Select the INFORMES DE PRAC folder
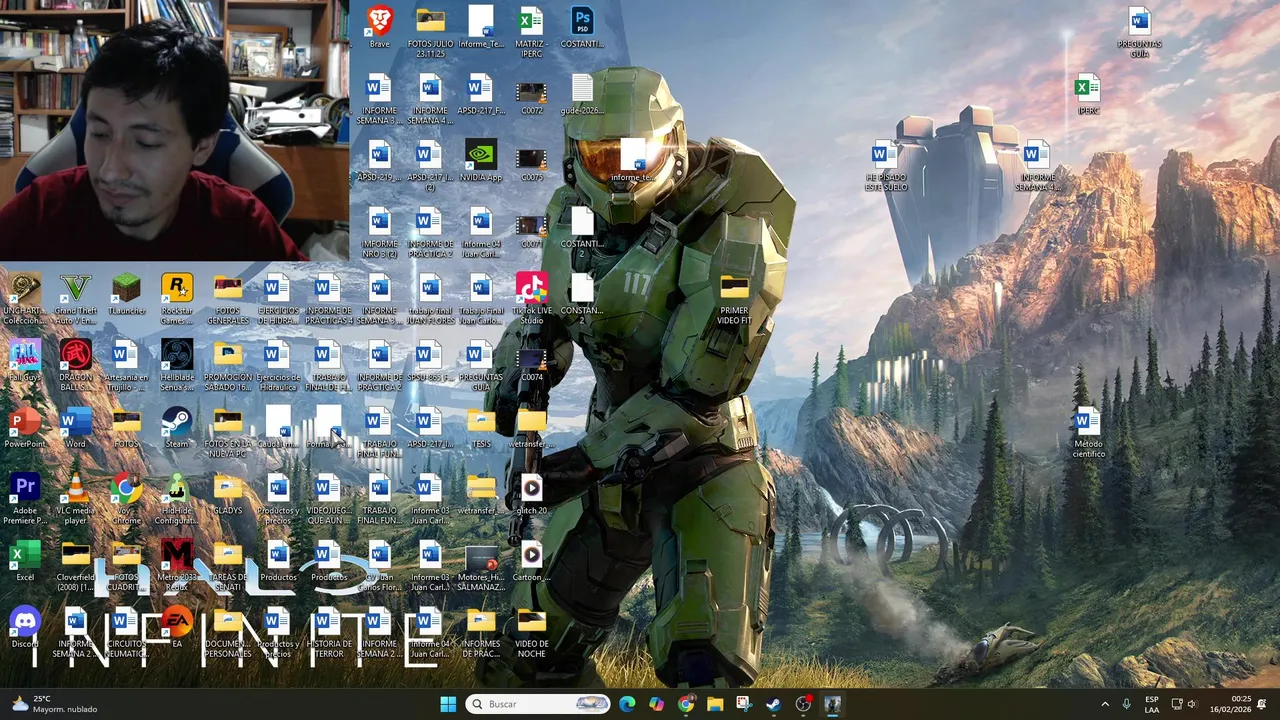The image size is (1280, 720). pos(481,632)
